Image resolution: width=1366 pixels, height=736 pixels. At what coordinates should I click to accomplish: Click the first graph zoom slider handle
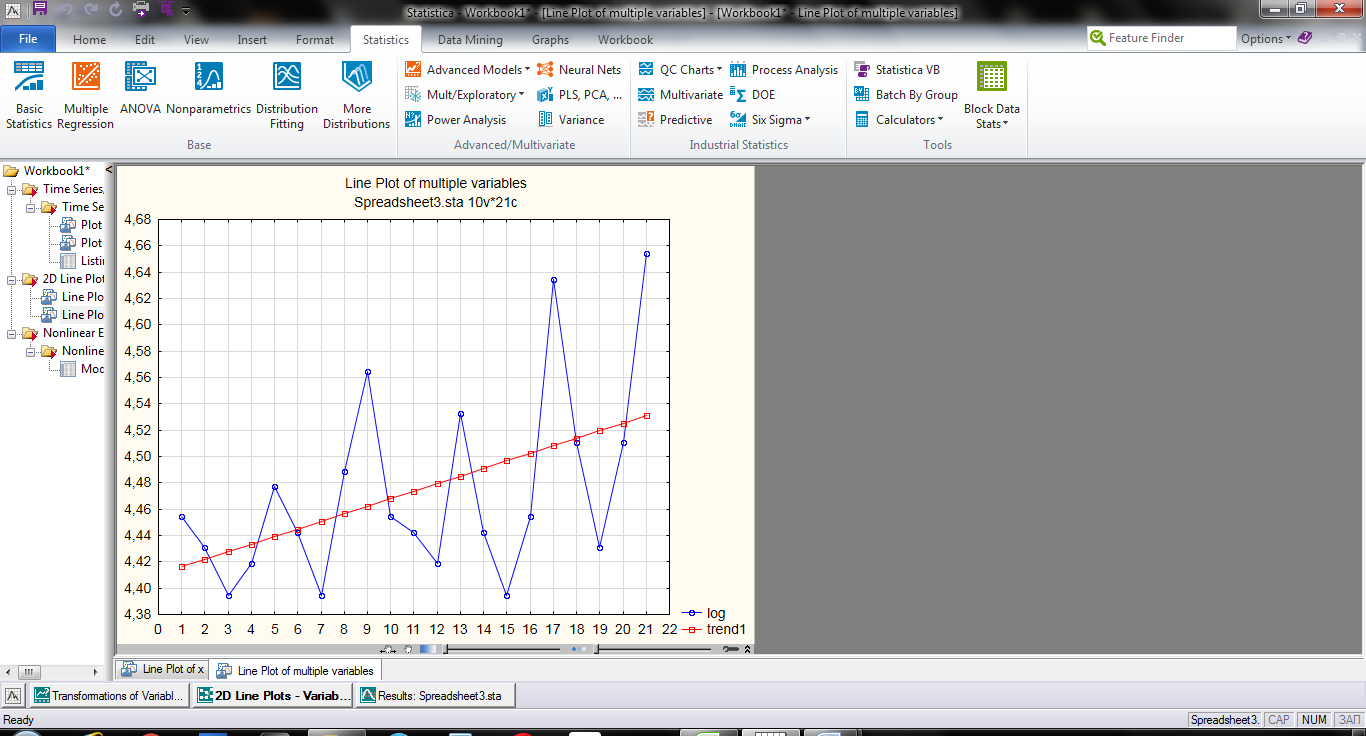445,649
